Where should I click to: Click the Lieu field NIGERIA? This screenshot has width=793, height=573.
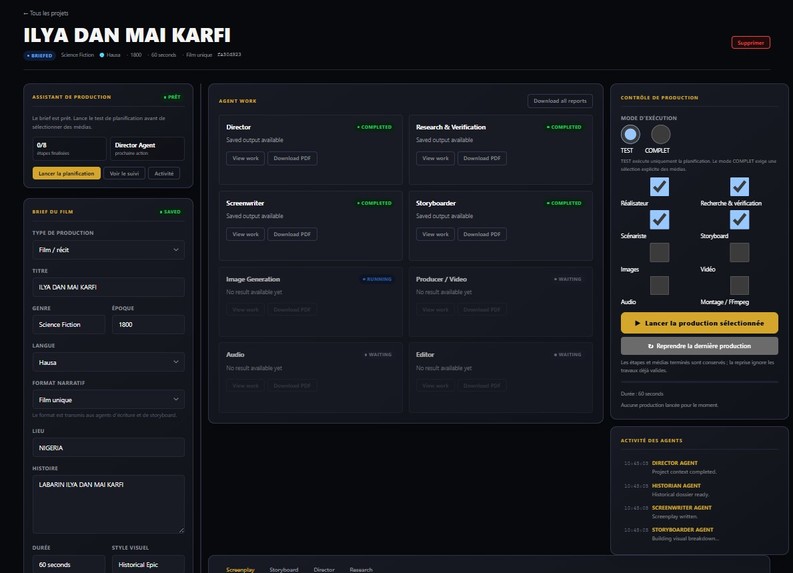pos(108,448)
